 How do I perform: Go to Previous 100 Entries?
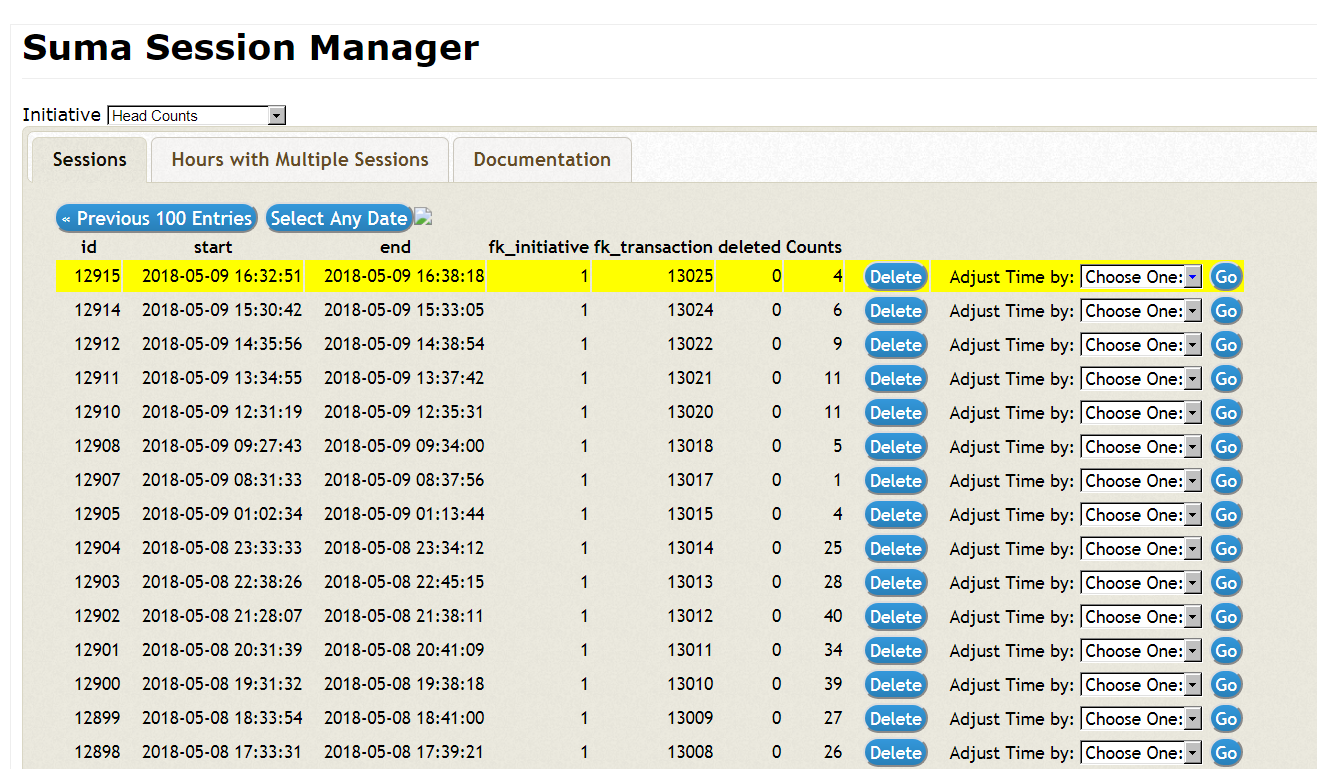[x=157, y=218]
